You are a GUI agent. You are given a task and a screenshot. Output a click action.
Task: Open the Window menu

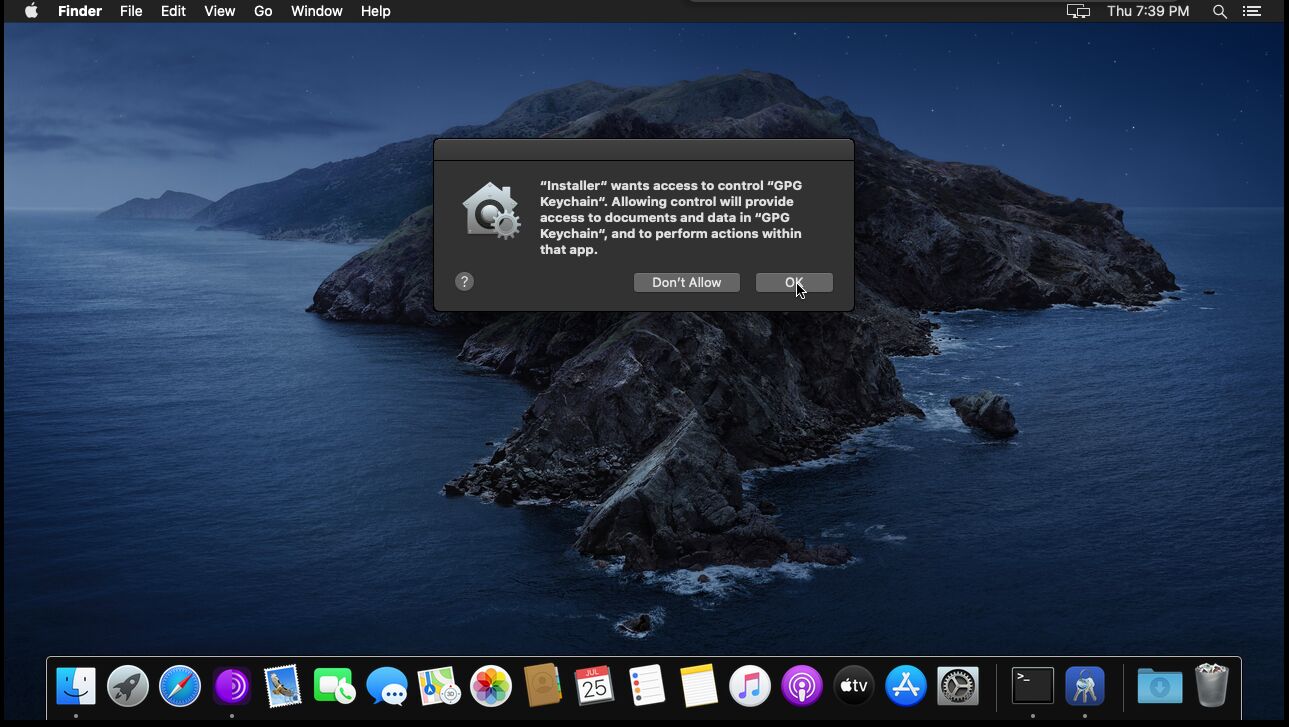[x=316, y=11]
